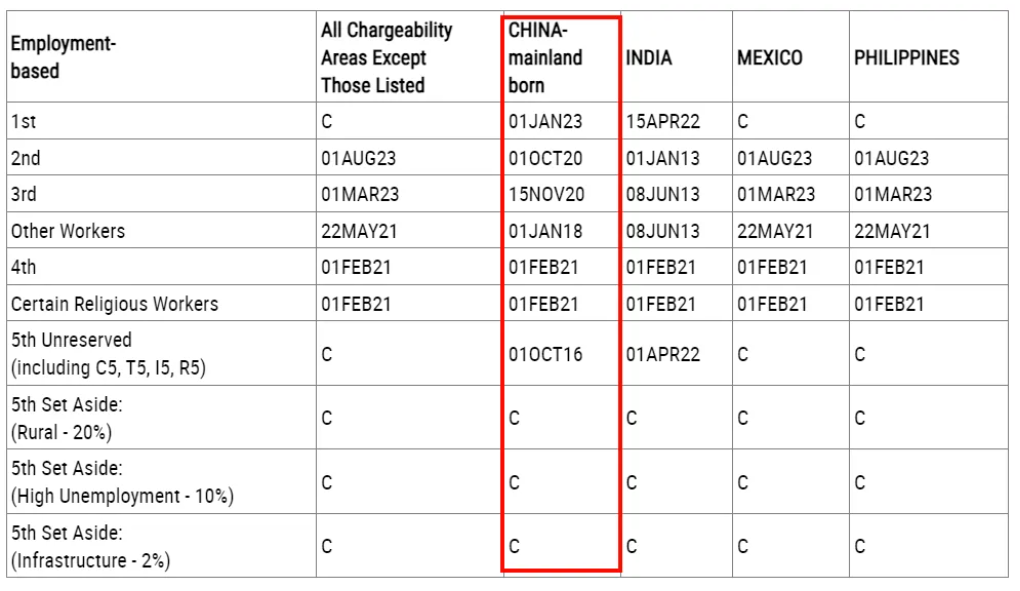Image resolution: width=1020 pixels, height=591 pixels.
Task: Click the PHILIPPINES column header
Action: [906, 58]
